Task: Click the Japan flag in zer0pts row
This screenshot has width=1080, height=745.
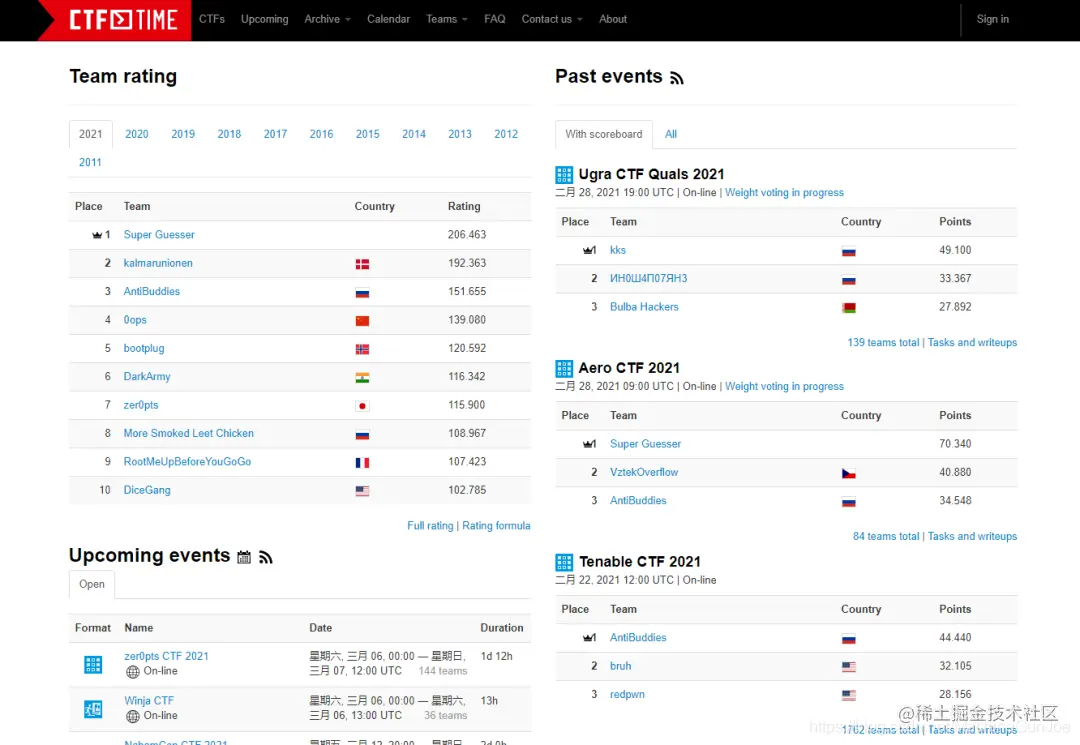Action: tap(362, 406)
